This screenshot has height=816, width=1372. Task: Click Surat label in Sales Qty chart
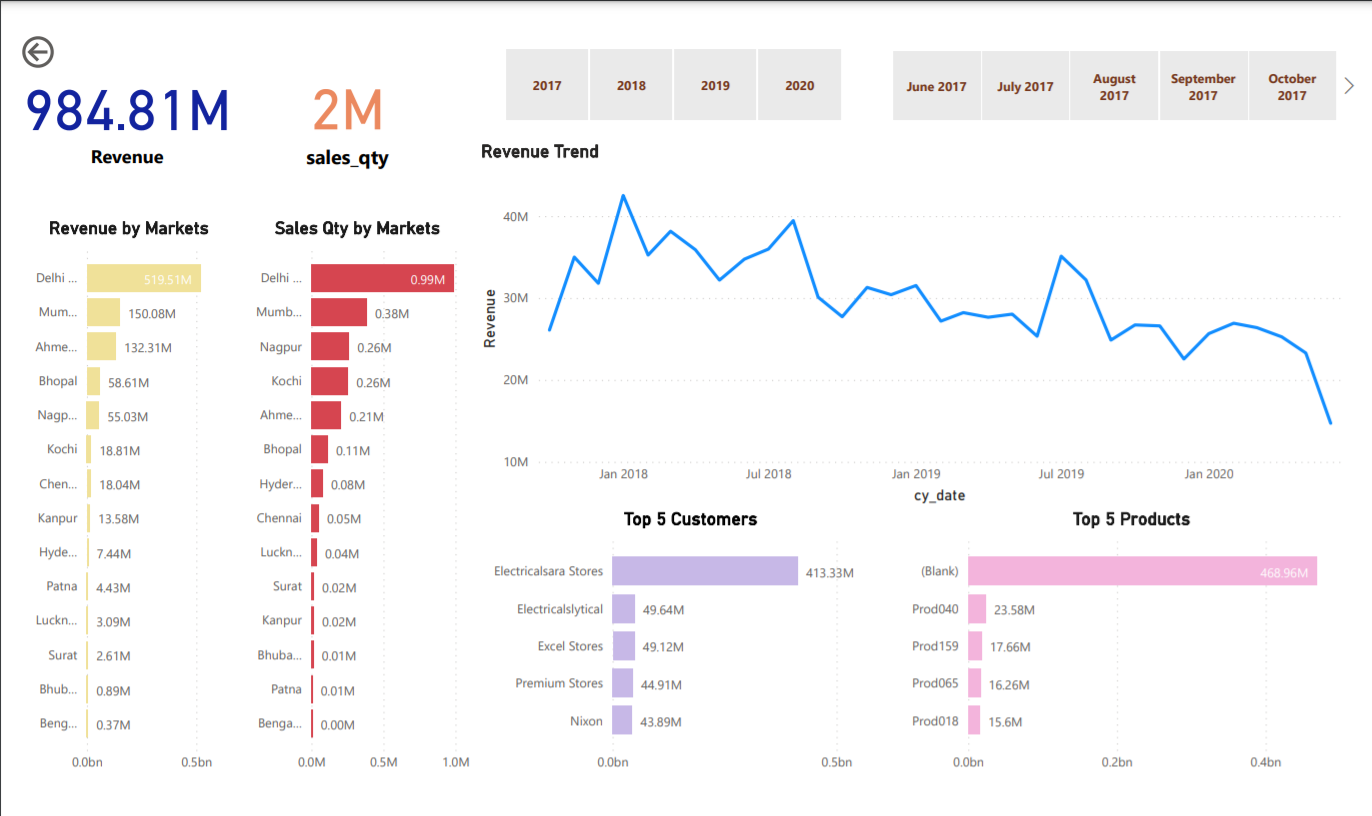(x=287, y=587)
